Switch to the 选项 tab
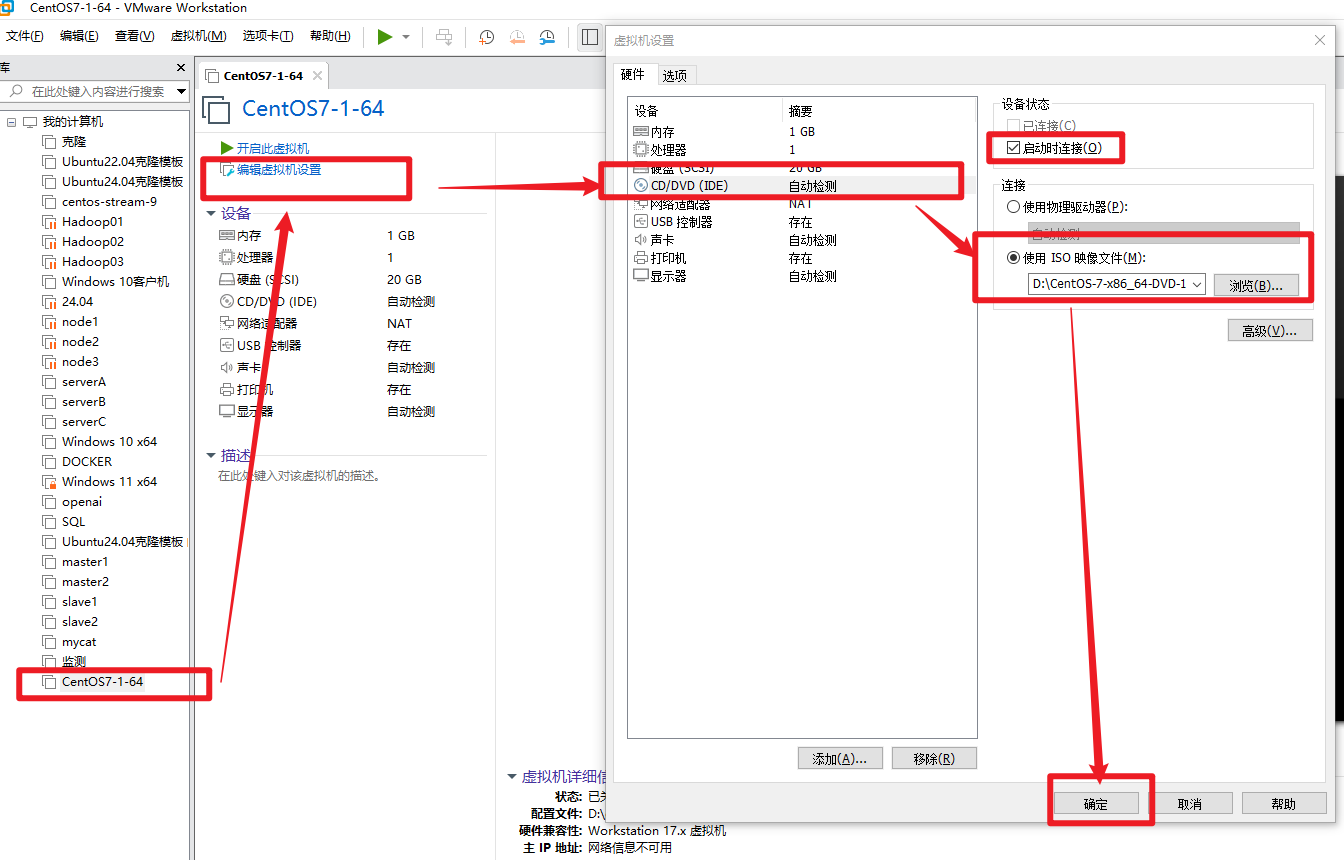This screenshot has height=860, width=1344. [x=675, y=76]
